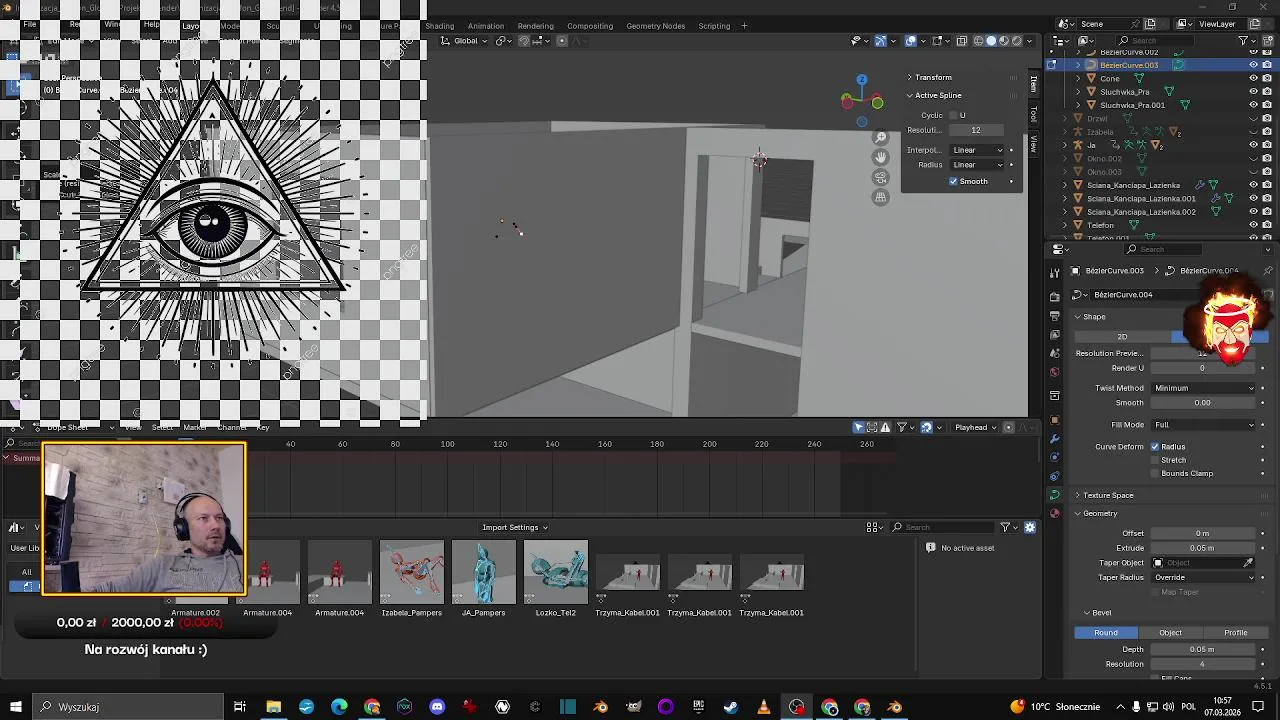Viewport: 1280px width, 720px height.
Task: Open viewport overlays toggle icon
Action: click(x=911, y=41)
